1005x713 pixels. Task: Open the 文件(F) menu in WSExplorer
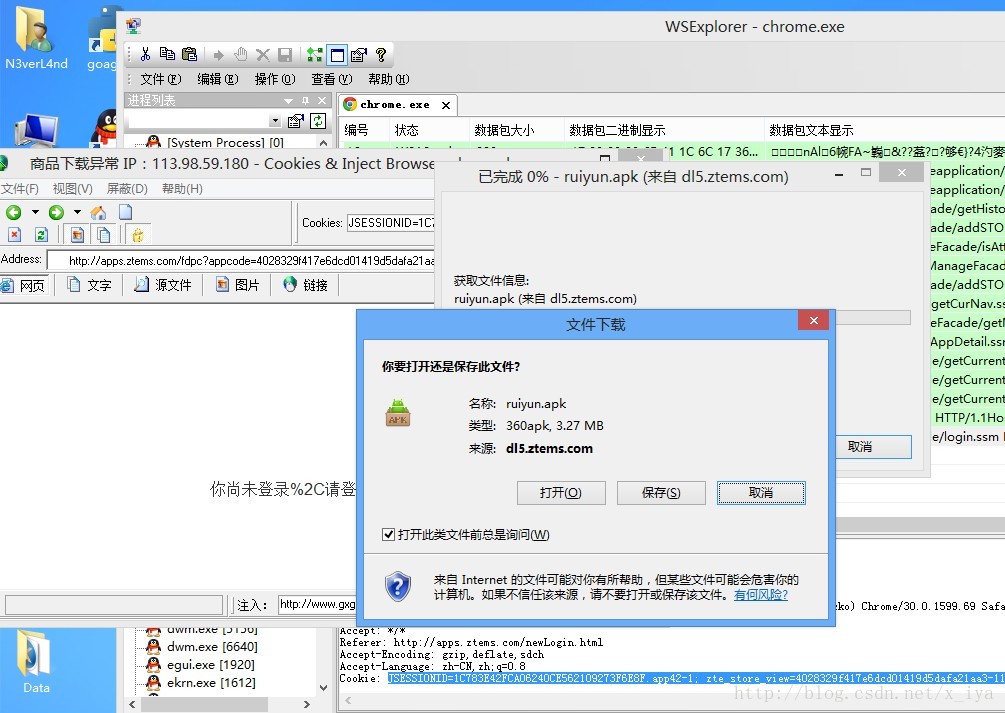tap(160, 79)
